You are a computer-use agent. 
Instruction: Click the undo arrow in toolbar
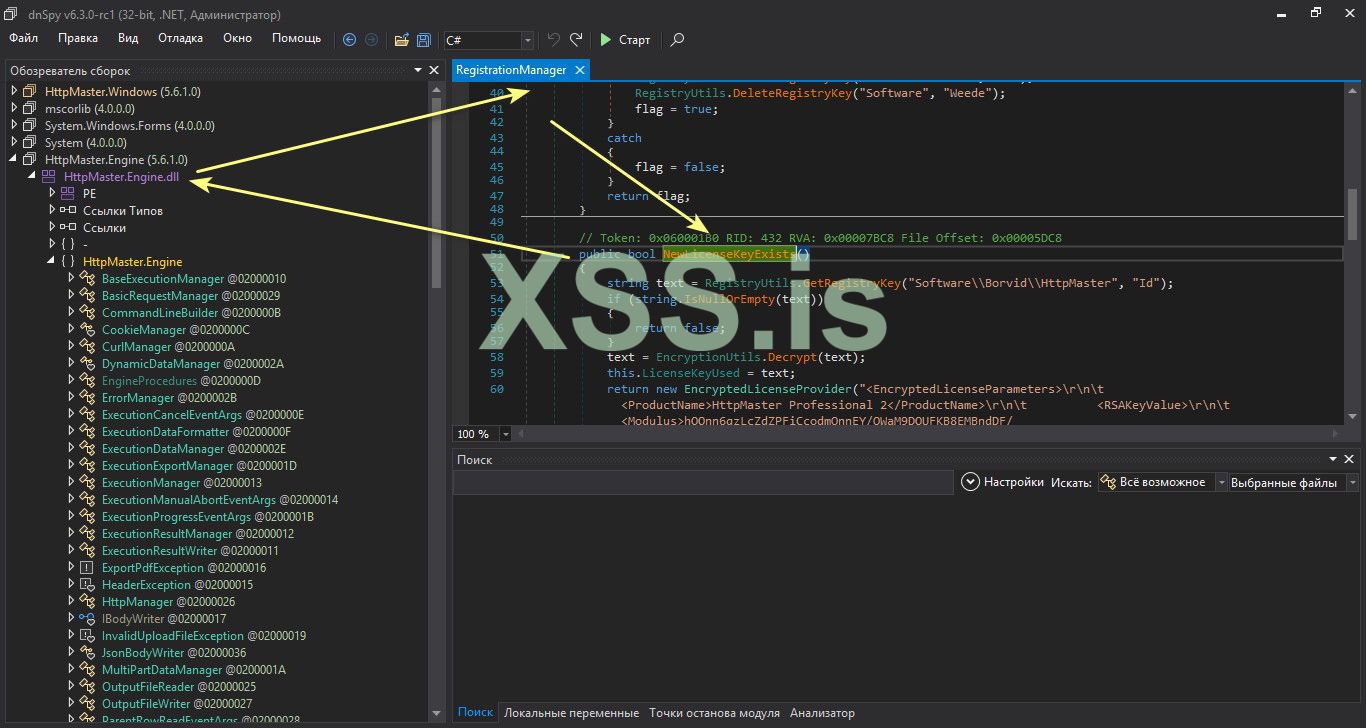click(553, 40)
